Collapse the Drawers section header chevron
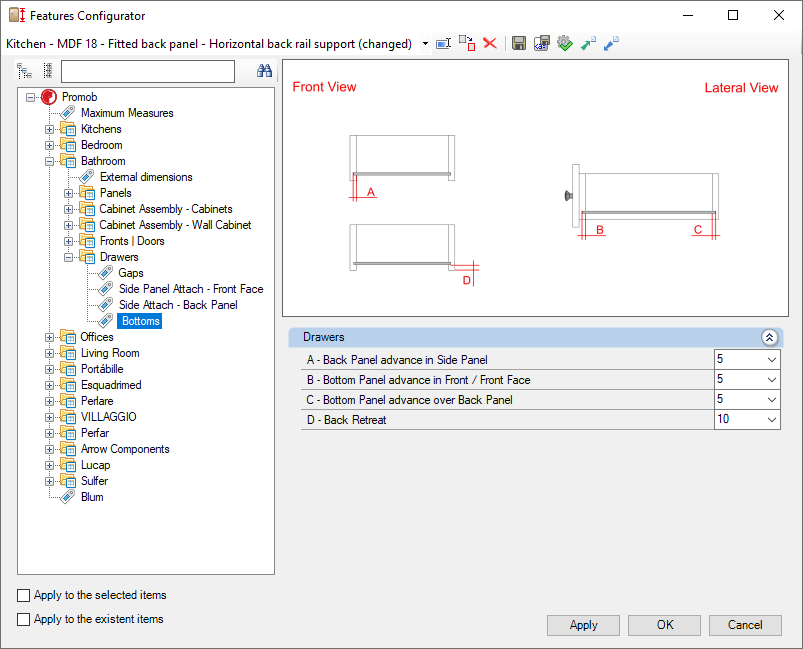 click(769, 337)
